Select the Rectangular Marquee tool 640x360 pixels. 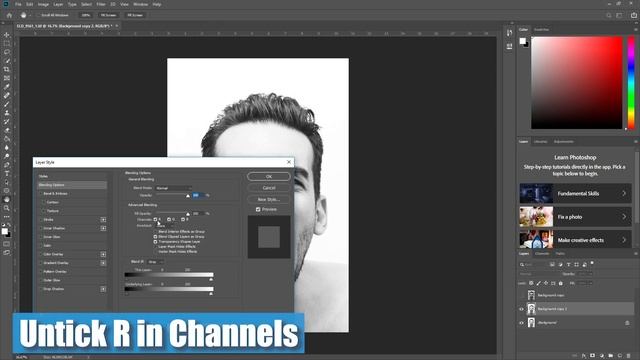tap(7, 43)
